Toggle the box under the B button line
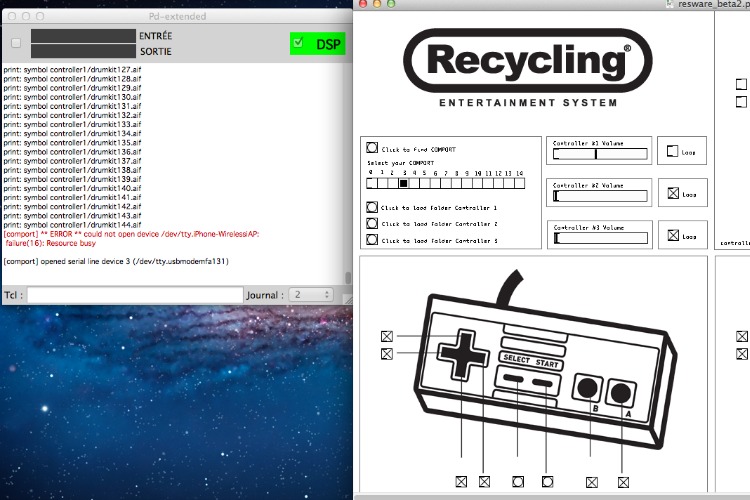 click(592, 482)
